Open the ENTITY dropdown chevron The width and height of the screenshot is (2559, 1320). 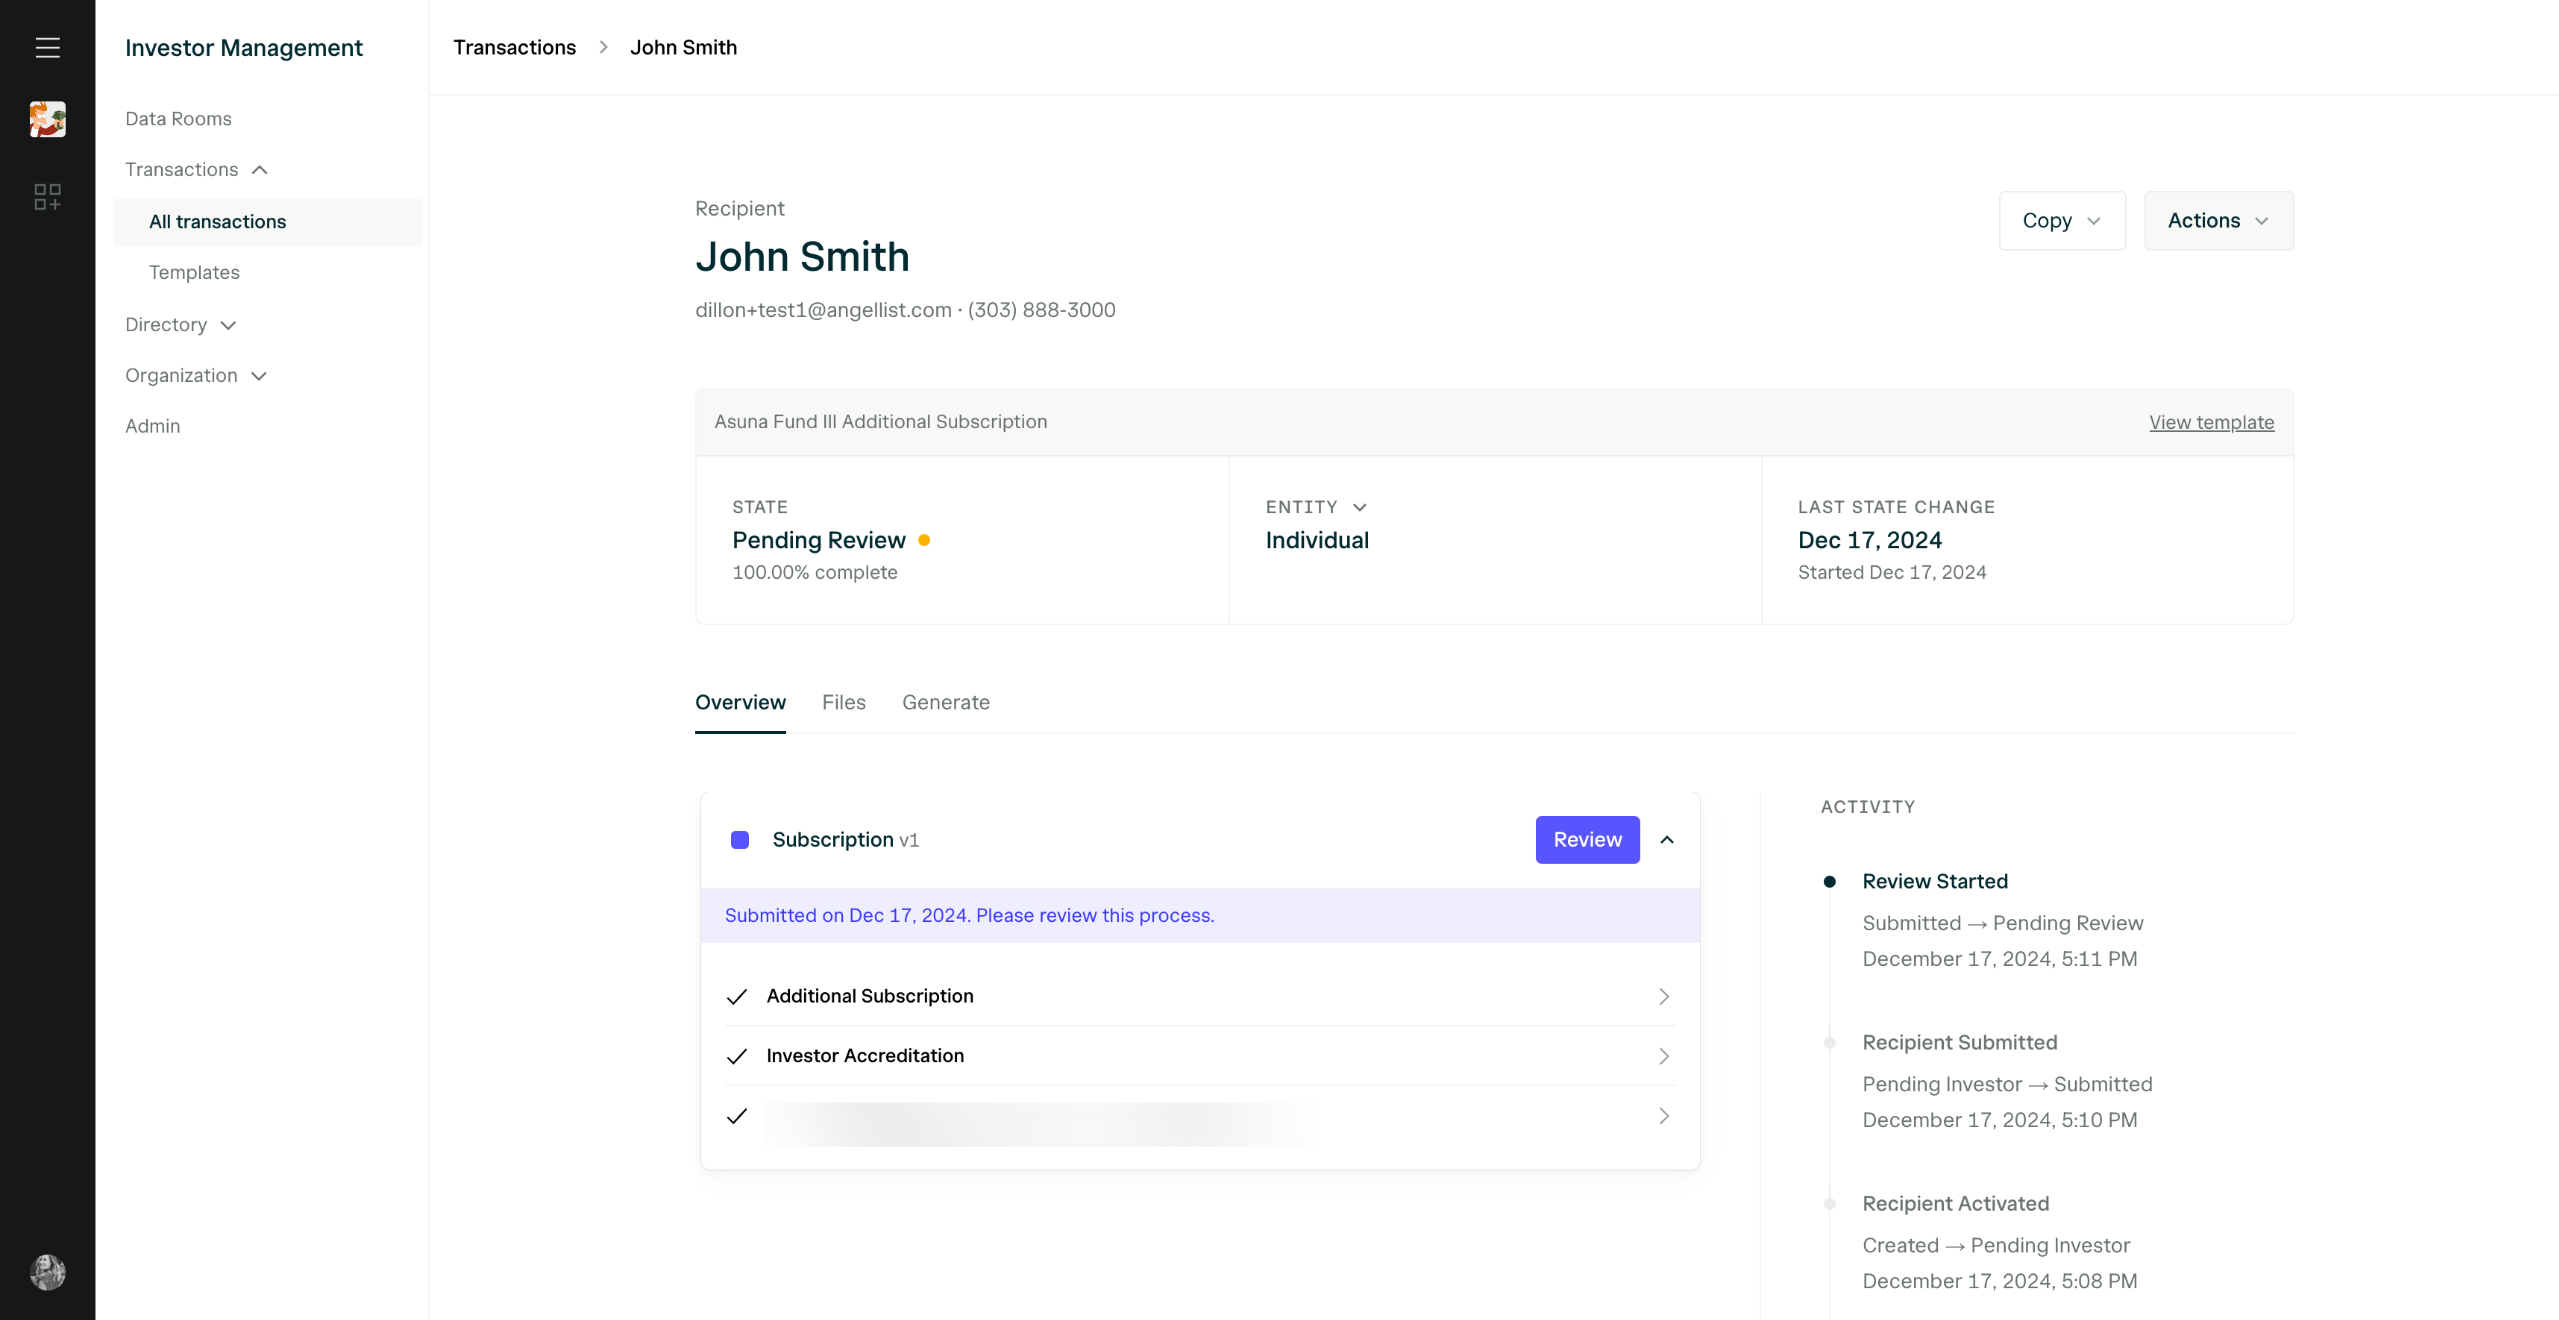1359,508
